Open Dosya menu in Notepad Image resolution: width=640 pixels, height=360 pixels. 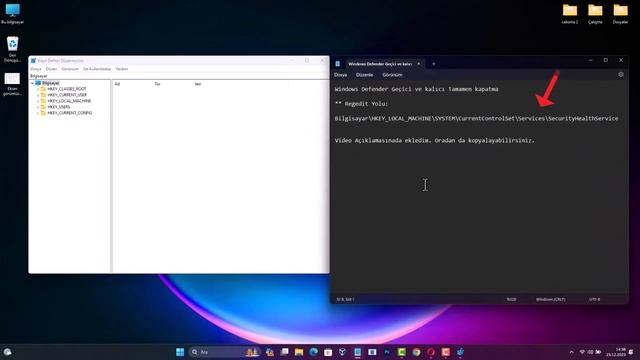click(340, 75)
